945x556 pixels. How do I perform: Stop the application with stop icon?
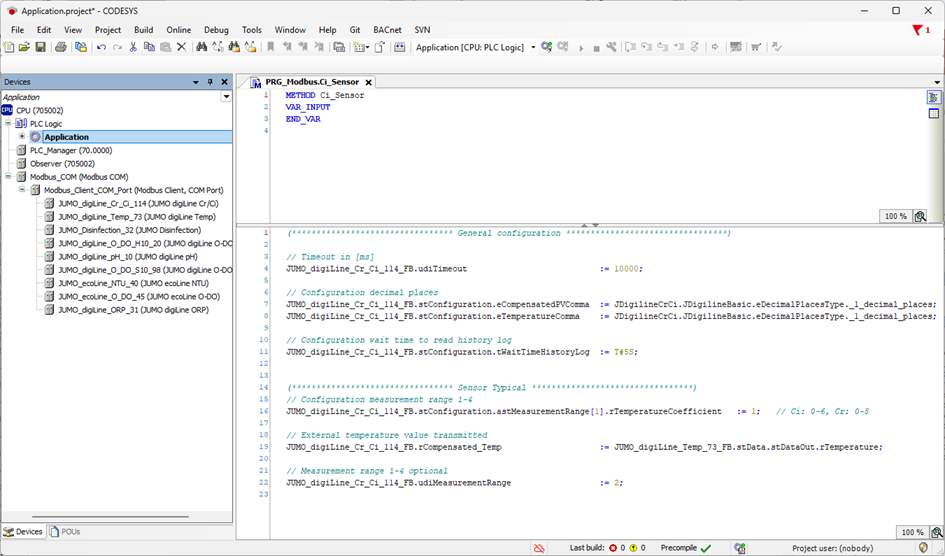[596, 48]
